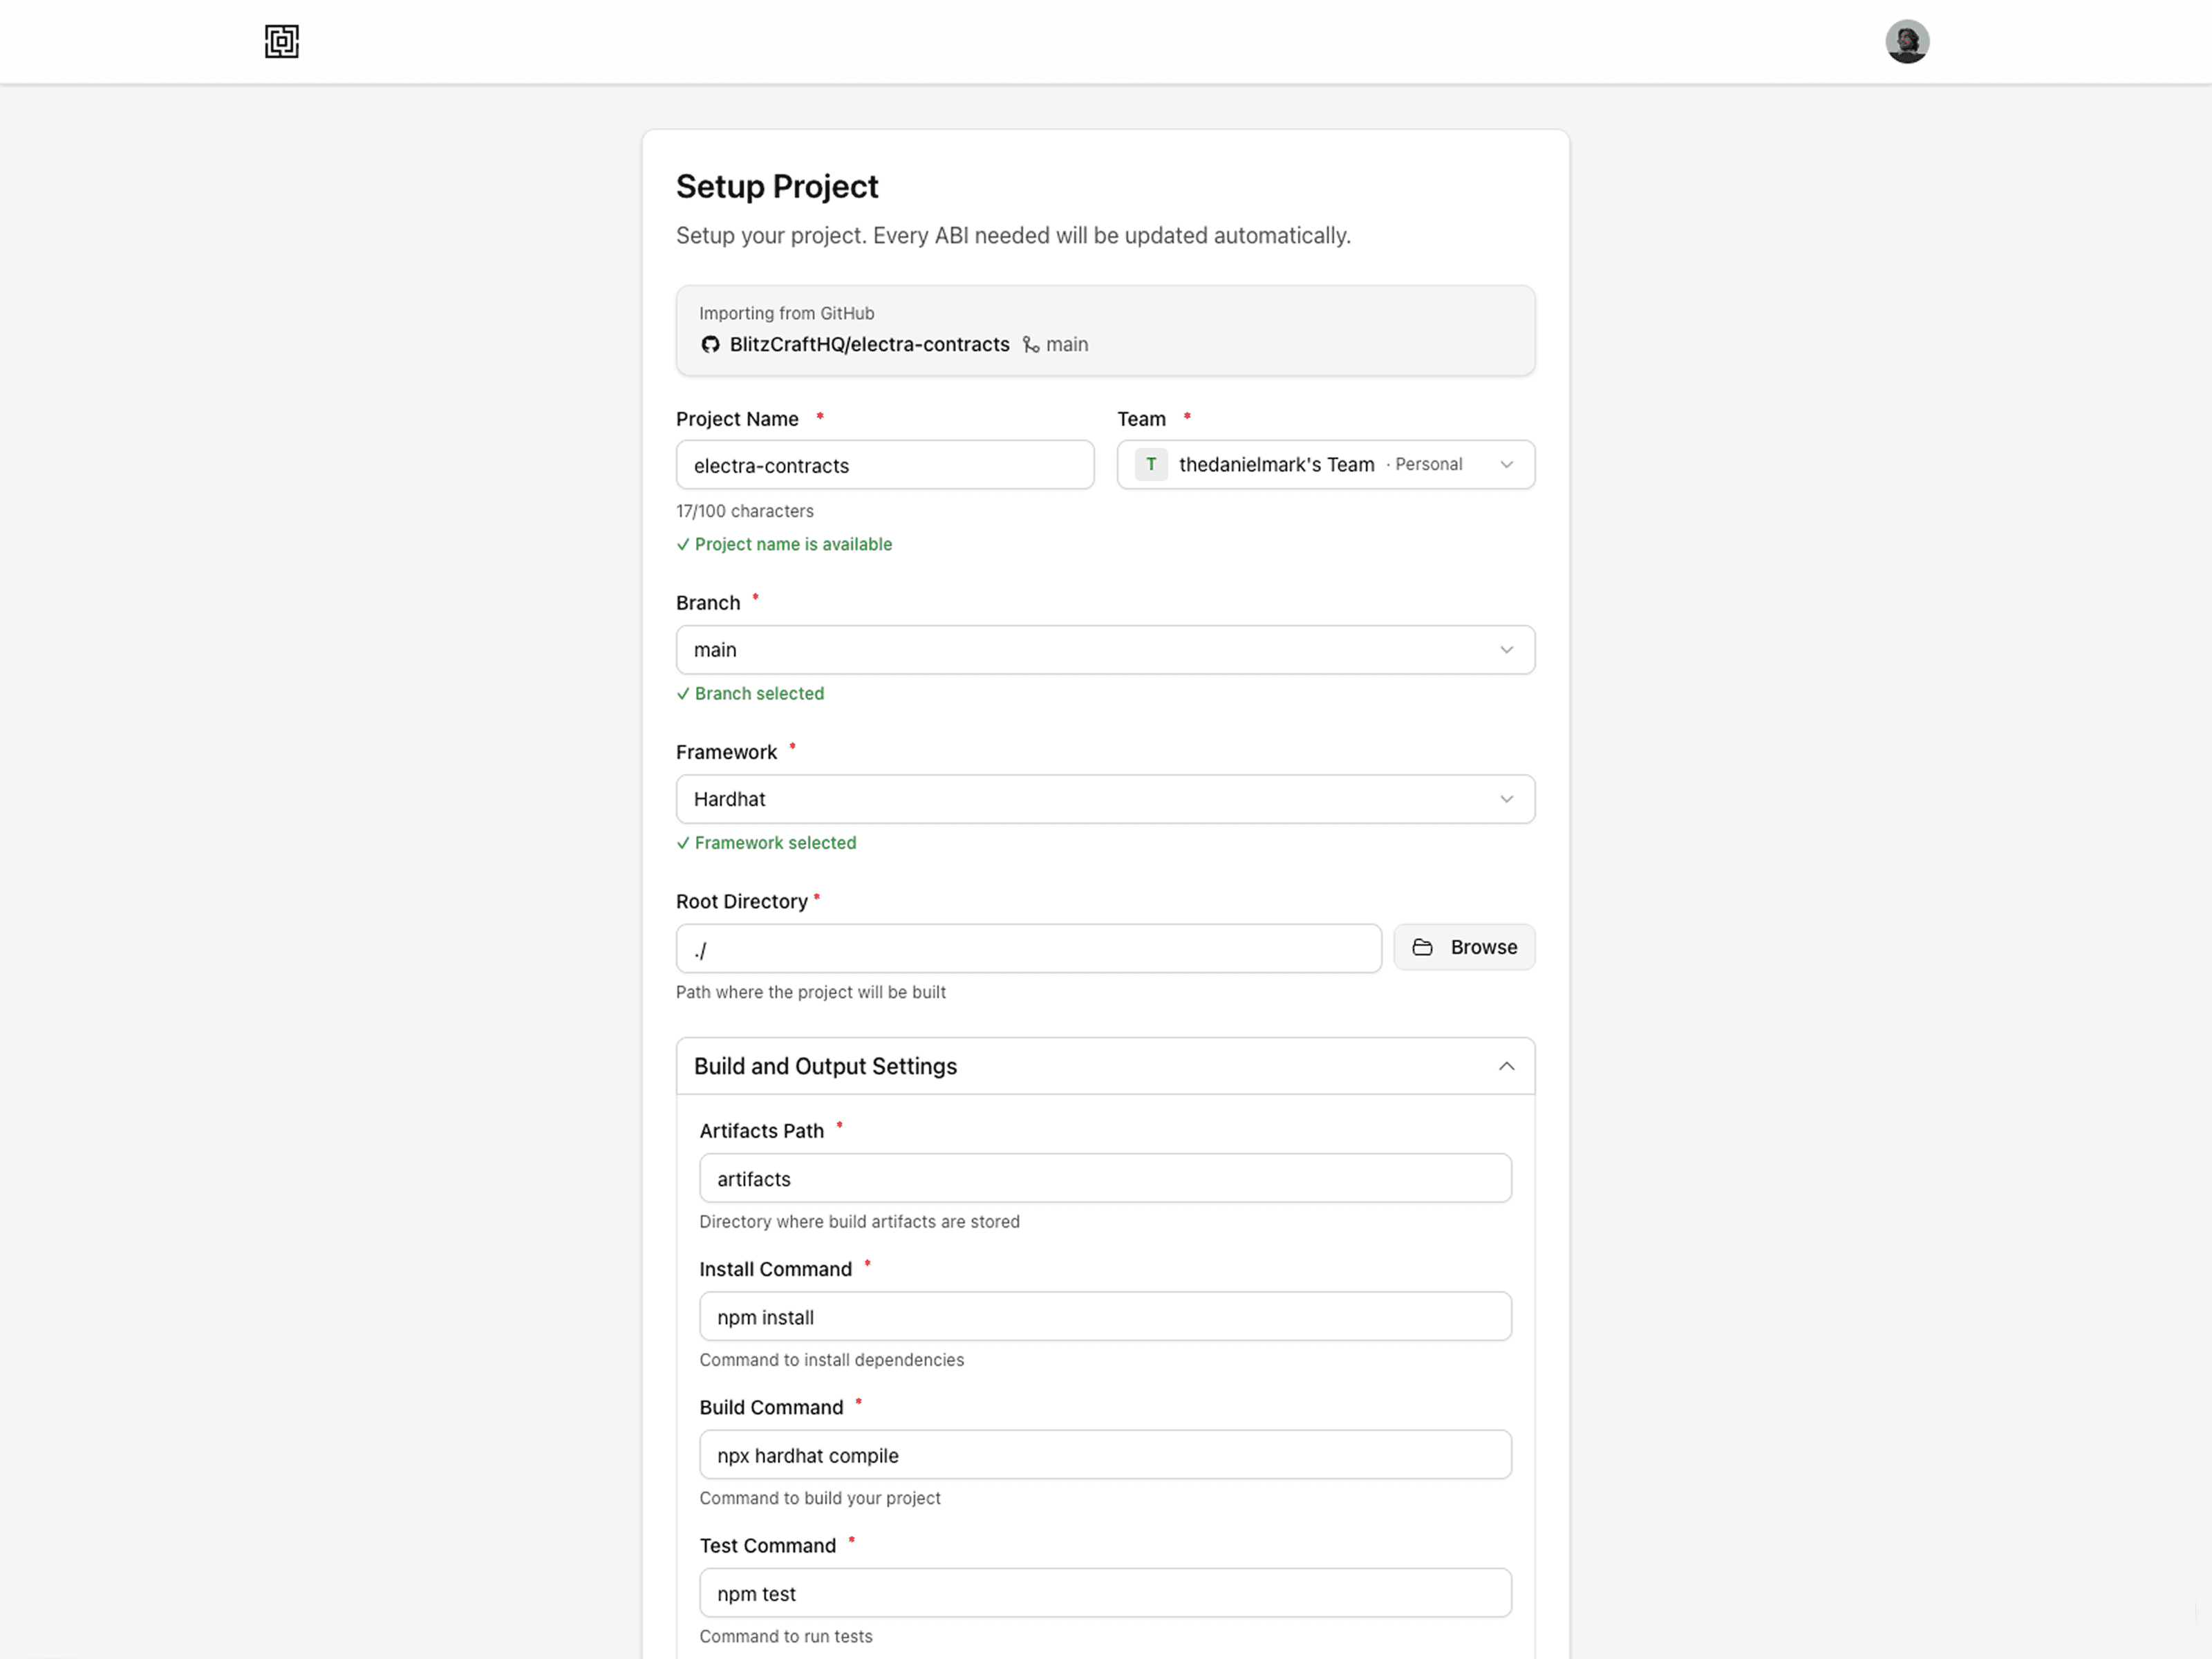Click the Personal tag in Team field

[1428, 464]
